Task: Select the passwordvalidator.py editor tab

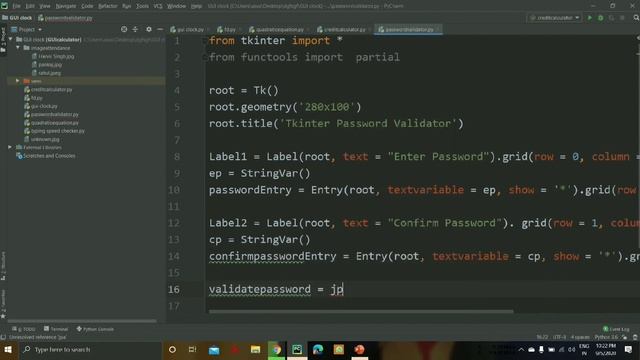Action: pos(408,29)
